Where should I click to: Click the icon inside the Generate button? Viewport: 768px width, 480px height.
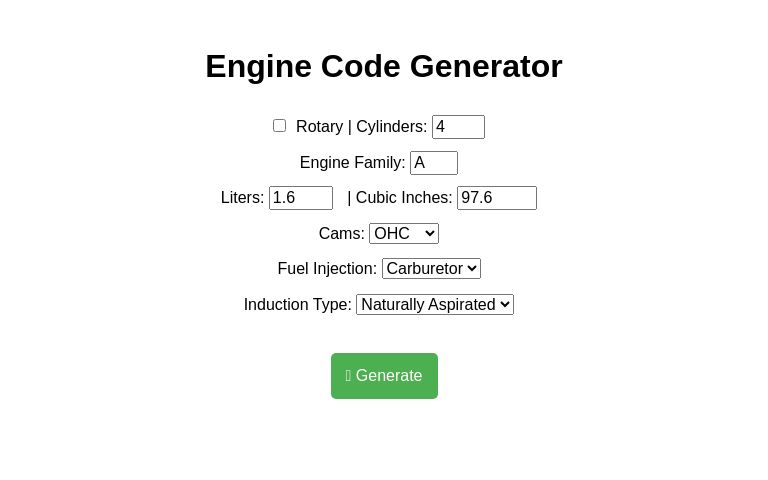tap(348, 376)
